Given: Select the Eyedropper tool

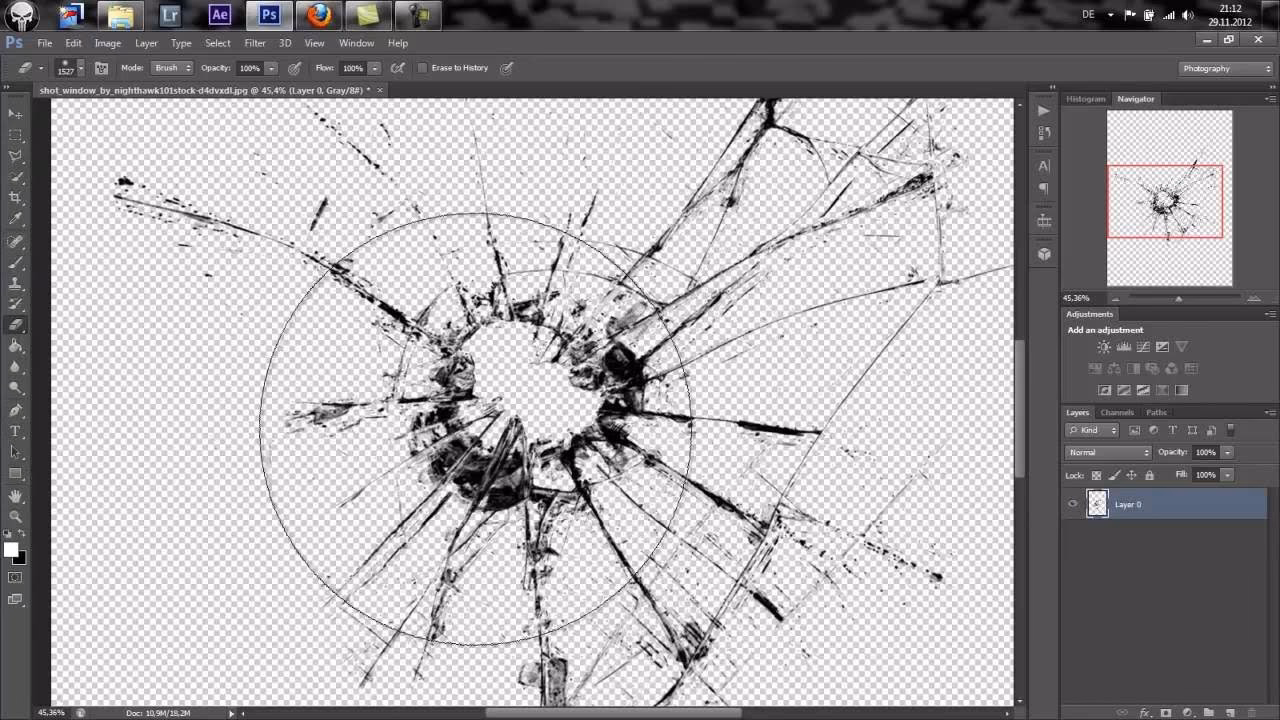Looking at the screenshot, I should [15, 219].
